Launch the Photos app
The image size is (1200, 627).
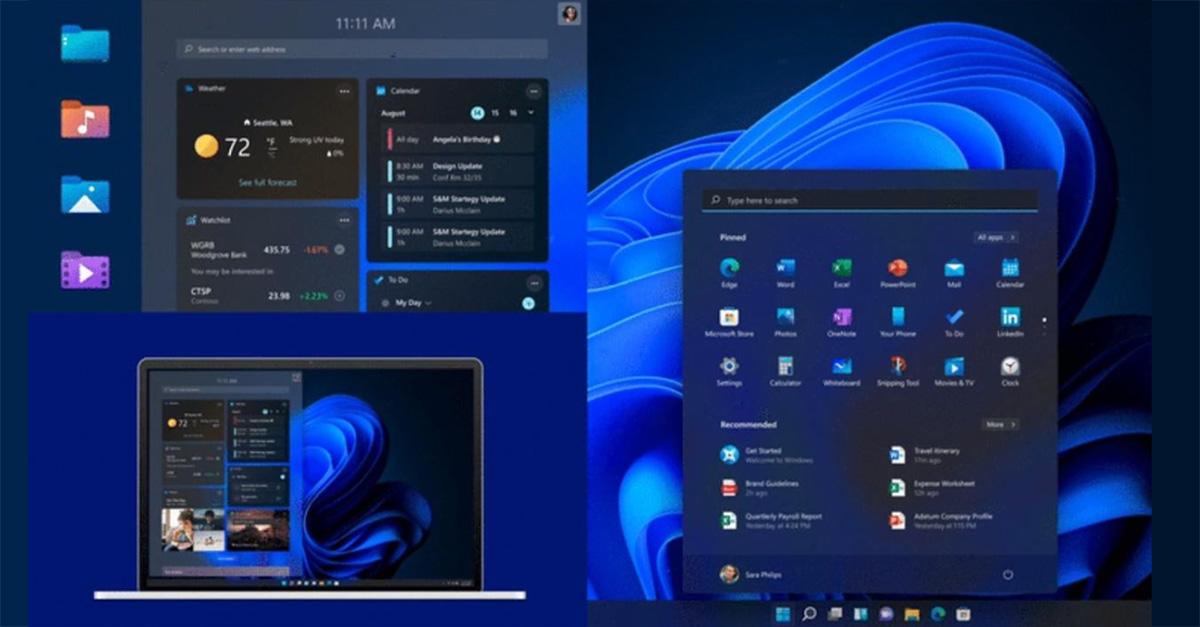coord(785,321)
